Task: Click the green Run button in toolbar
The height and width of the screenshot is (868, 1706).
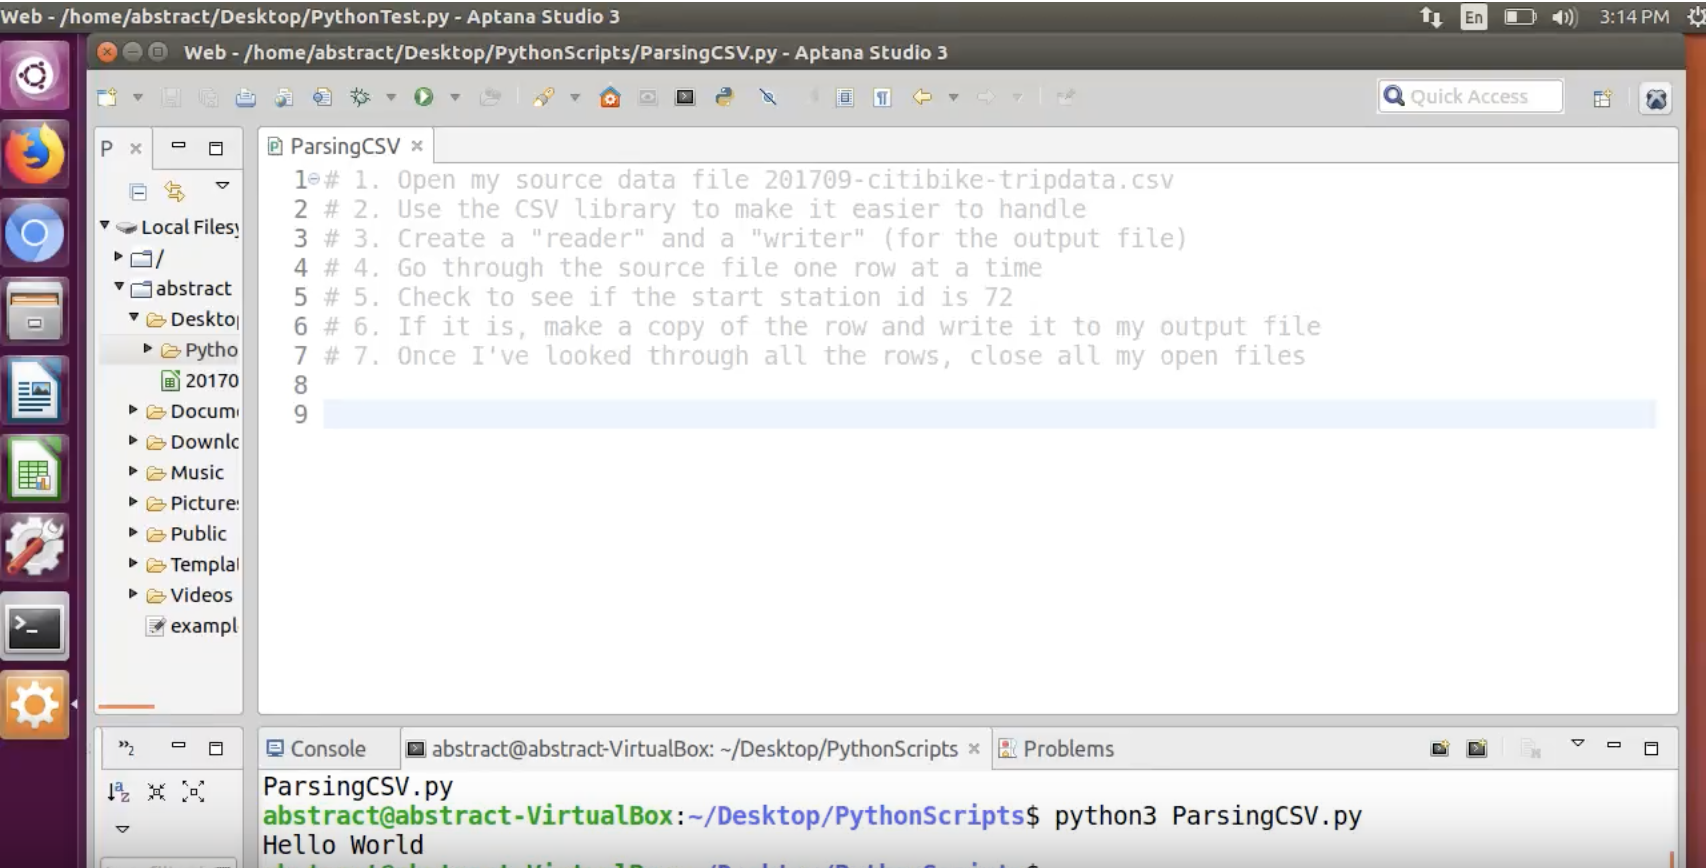Action: pyautogui.click(x=424, y=97)
